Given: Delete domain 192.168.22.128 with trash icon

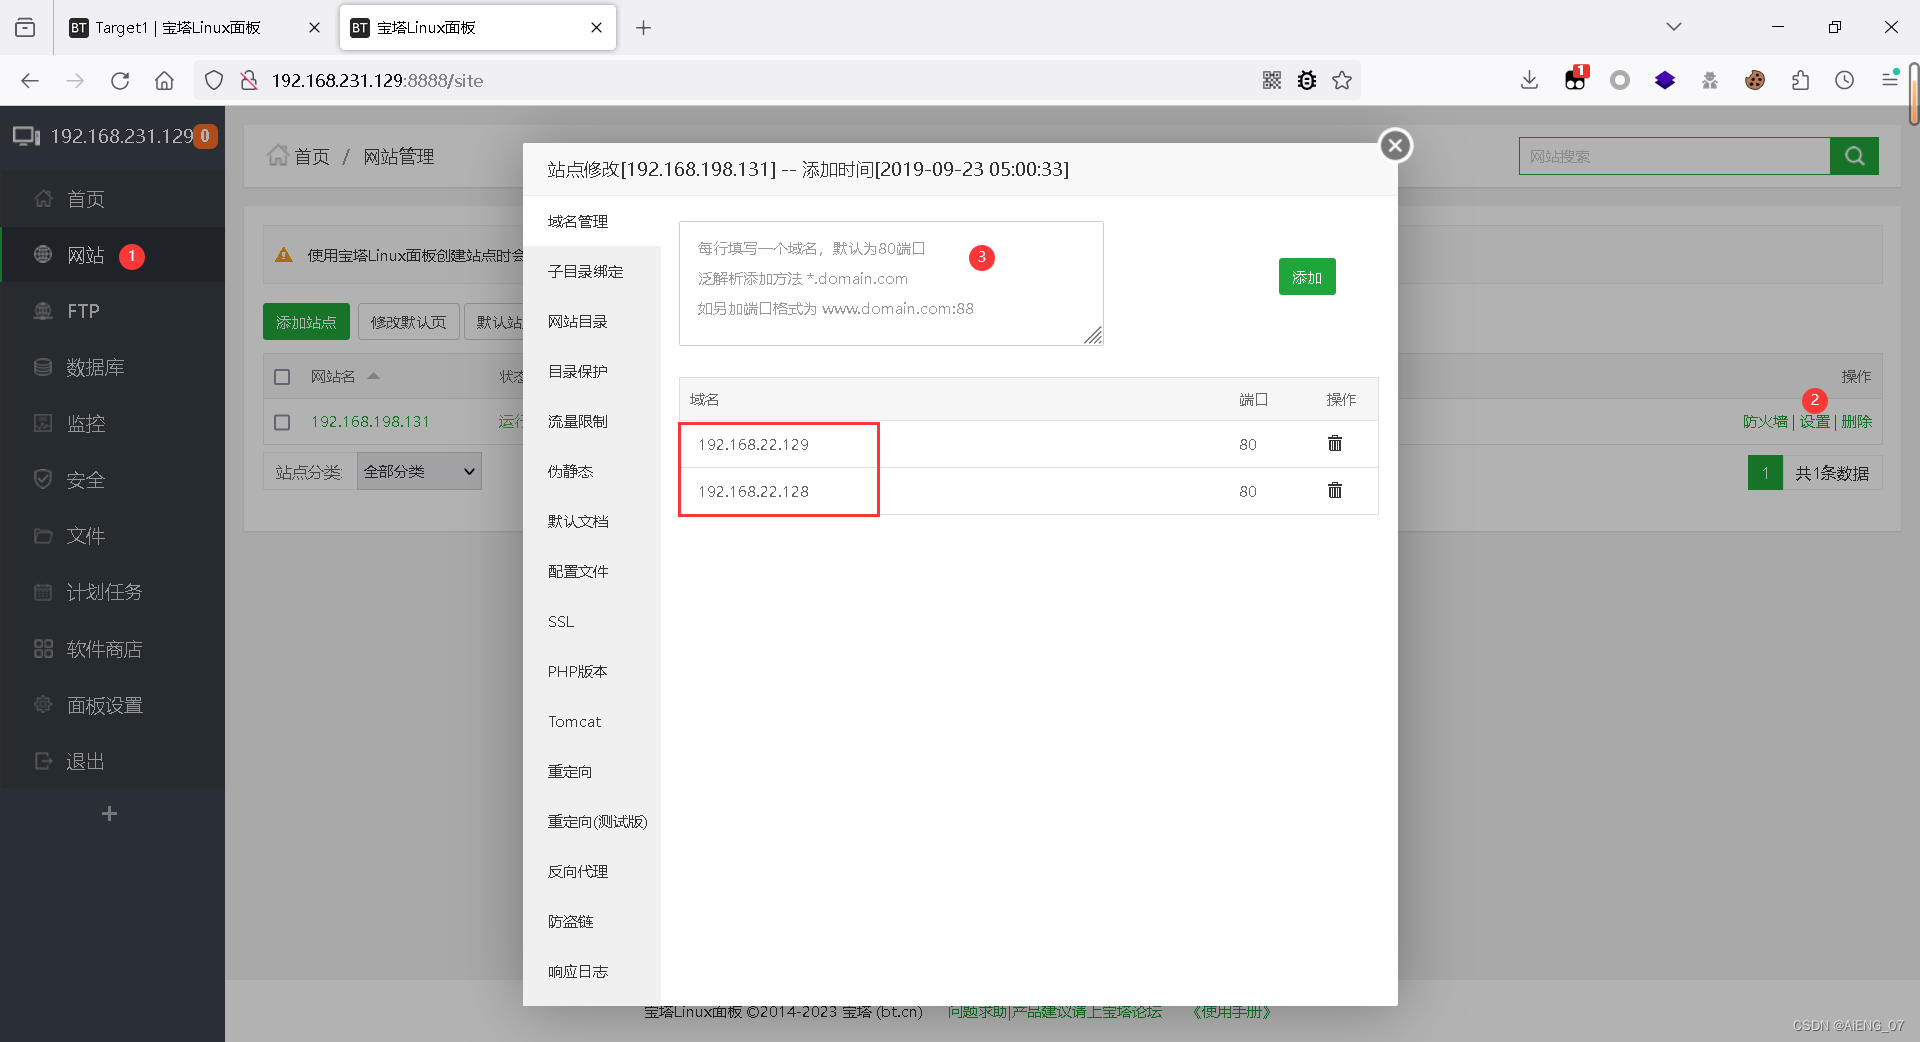Looking at the screenshot, I should 1335,490.
